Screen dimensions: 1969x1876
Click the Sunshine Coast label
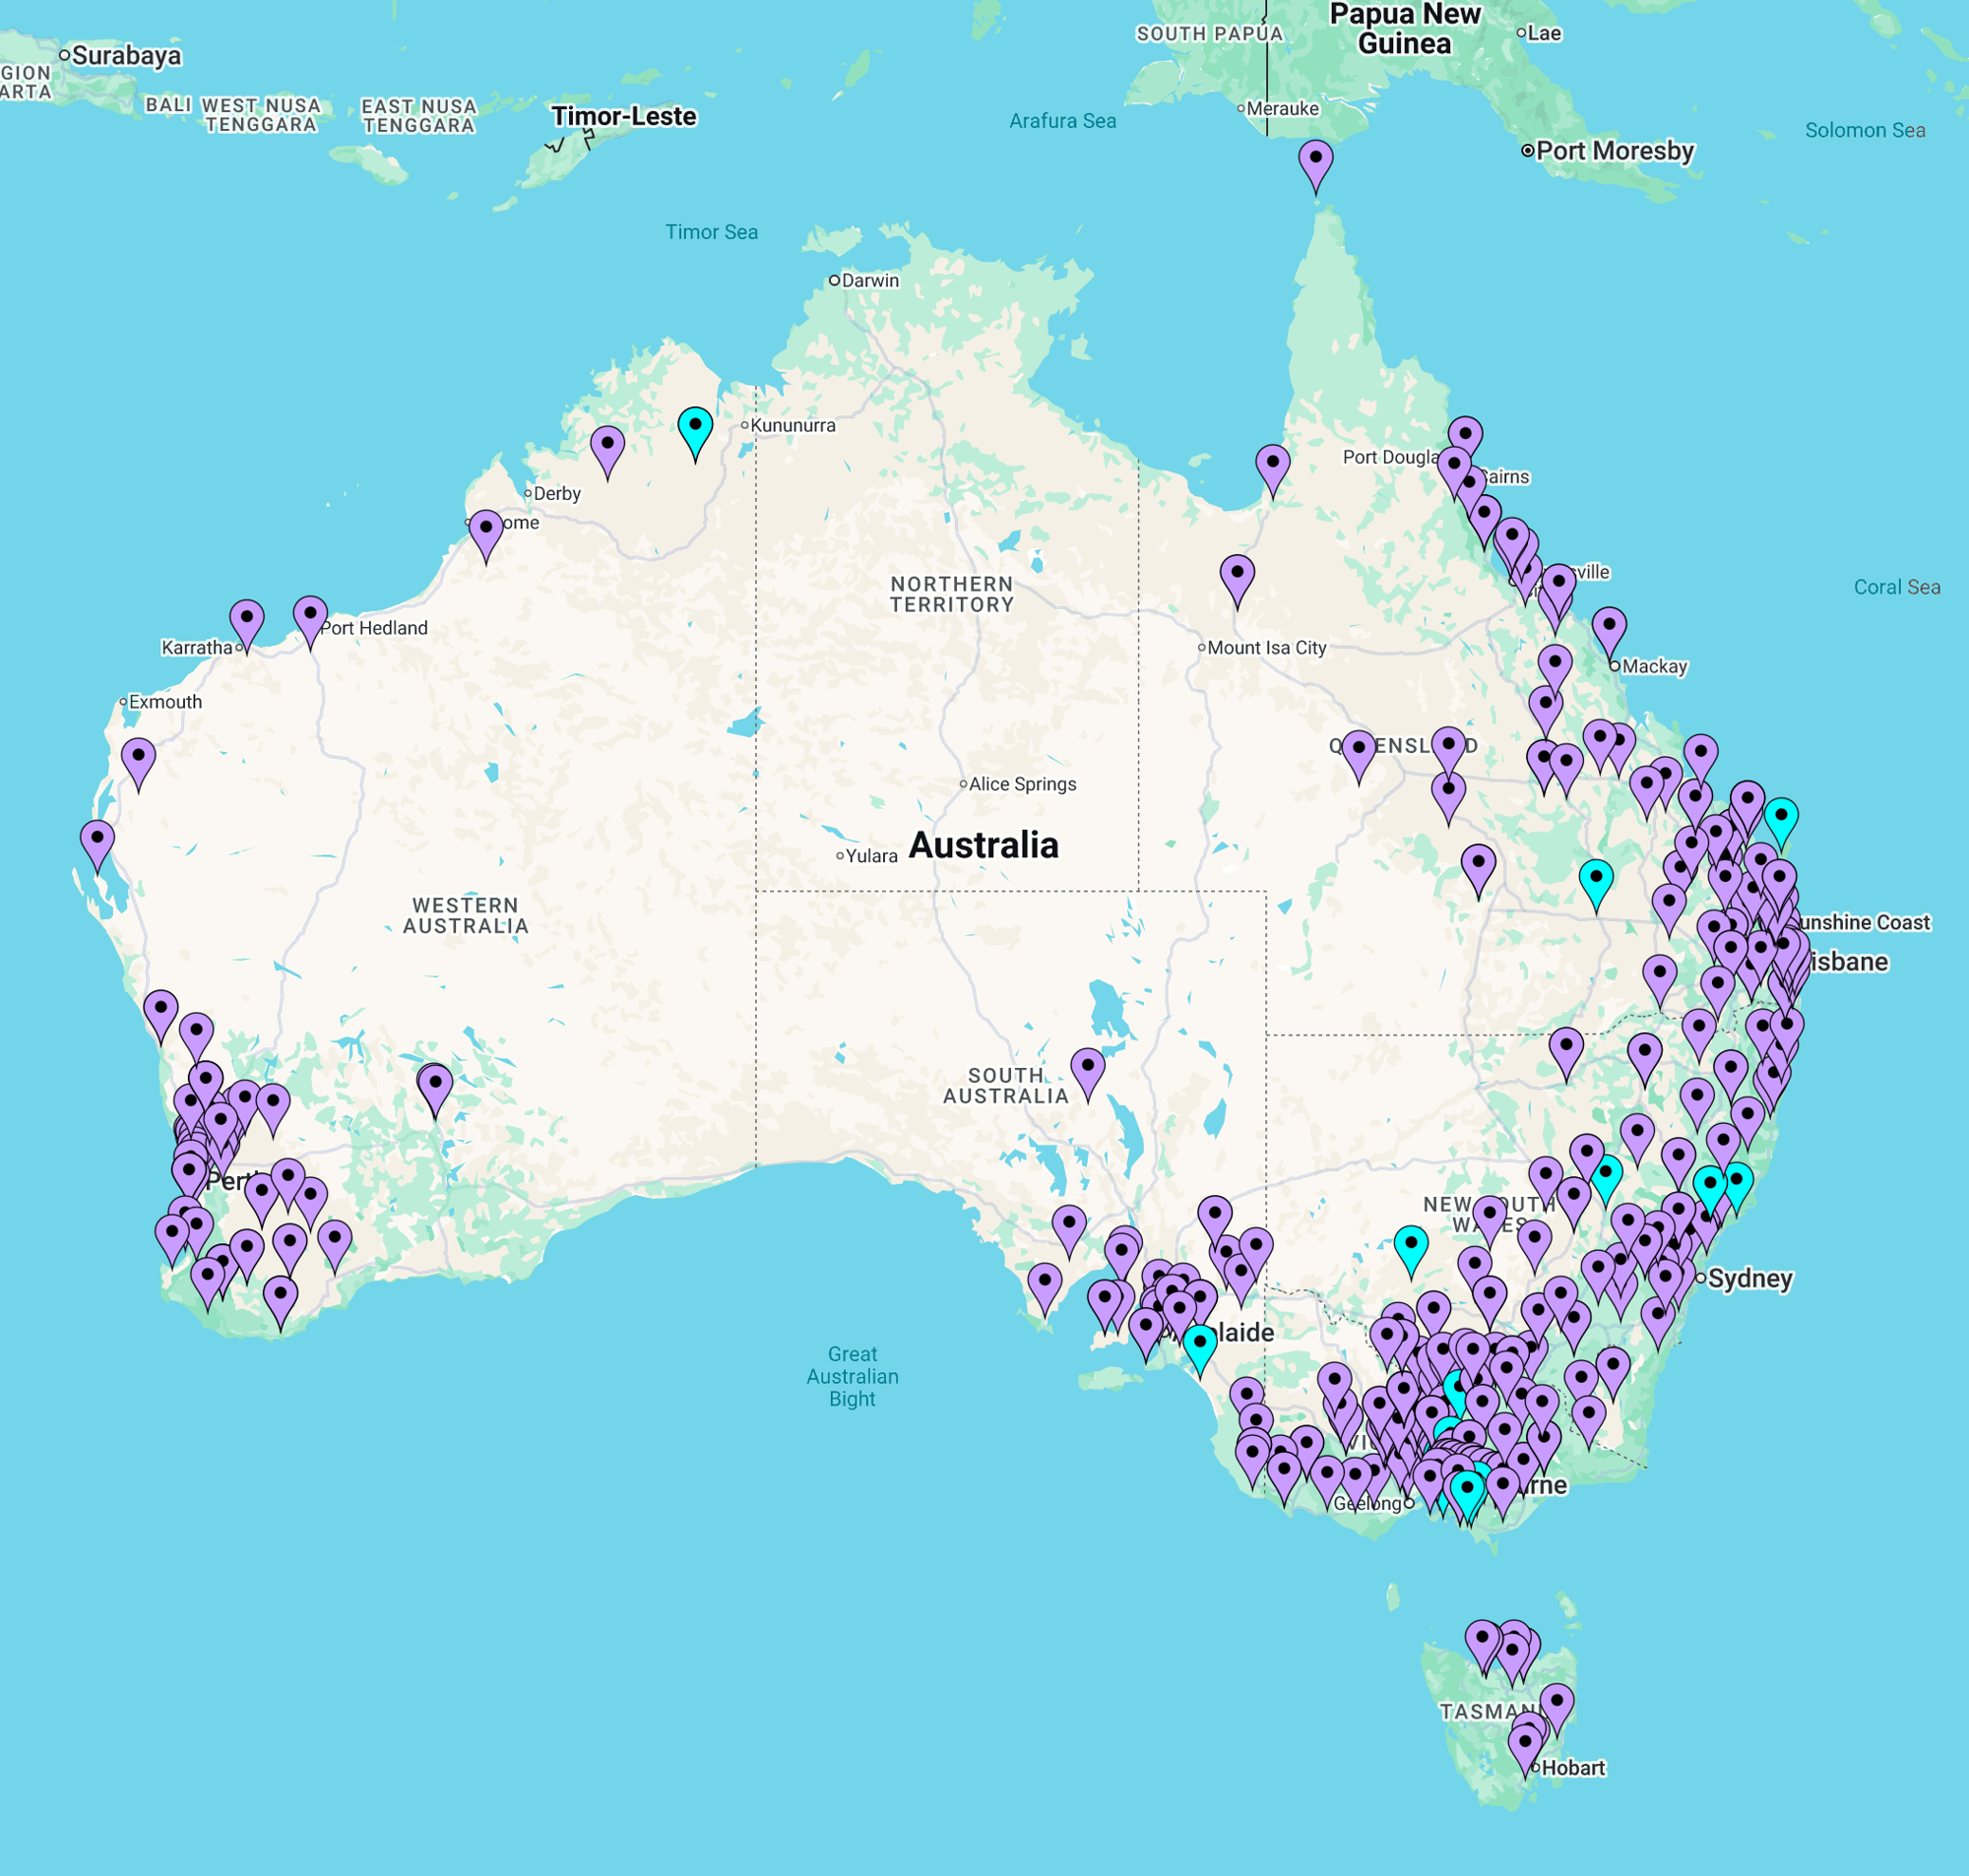coord(1863,922)
